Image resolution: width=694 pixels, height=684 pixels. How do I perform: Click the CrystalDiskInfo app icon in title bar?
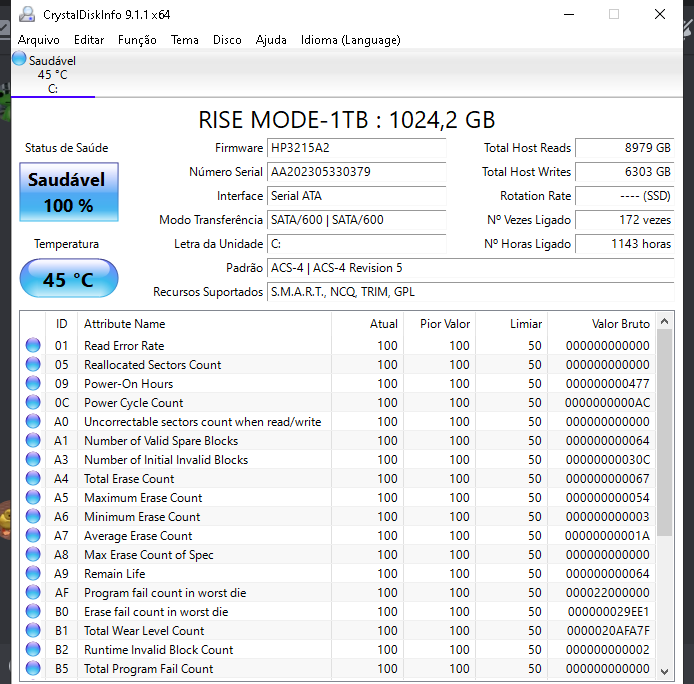tap(27, 15)
